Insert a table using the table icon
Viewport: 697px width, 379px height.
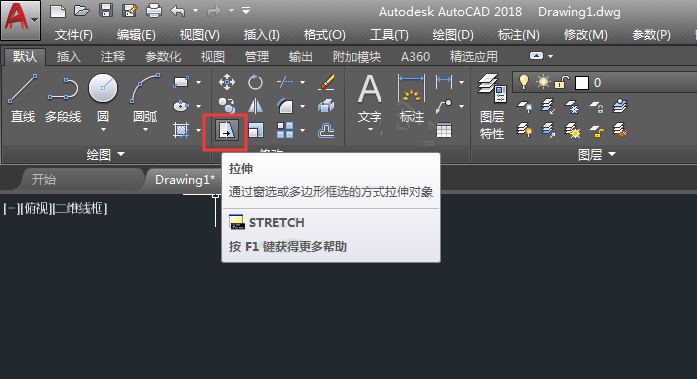(x=444, y=131)
